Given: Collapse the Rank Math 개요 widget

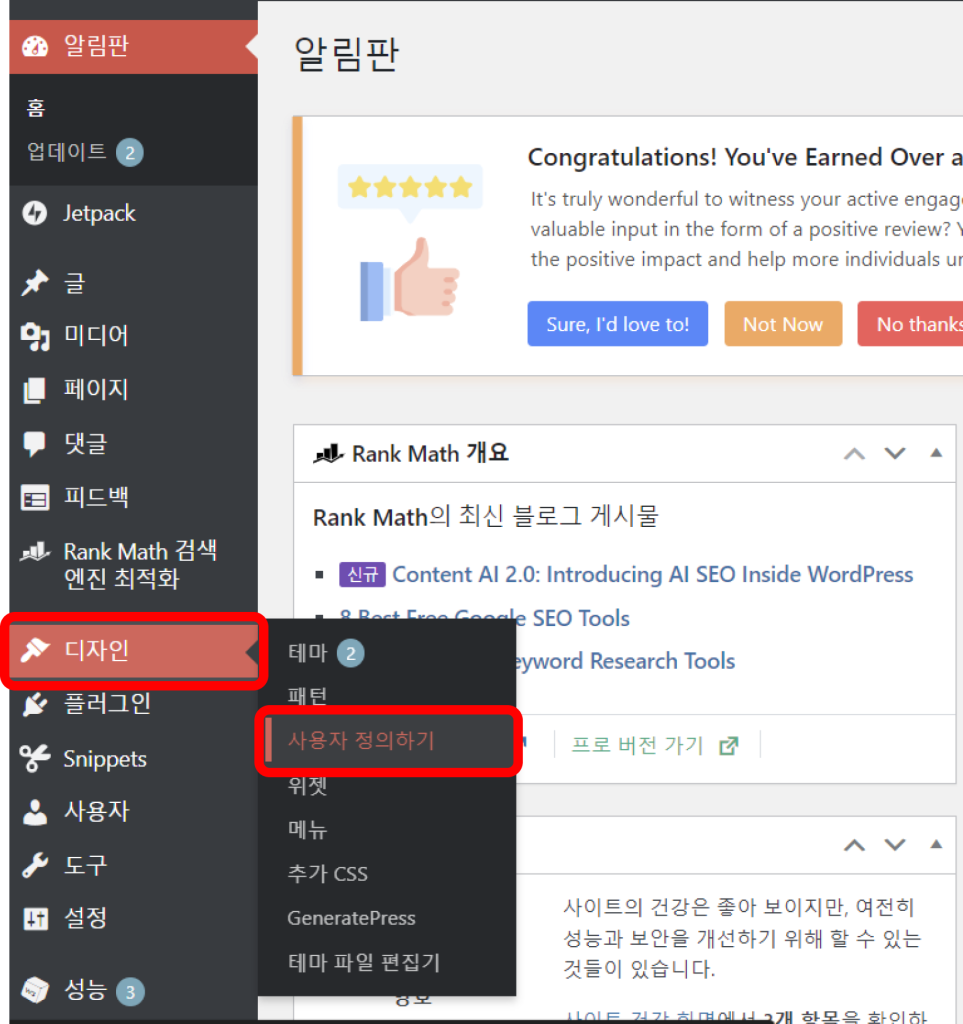Looking at the screenshot, I should point(936,453).
